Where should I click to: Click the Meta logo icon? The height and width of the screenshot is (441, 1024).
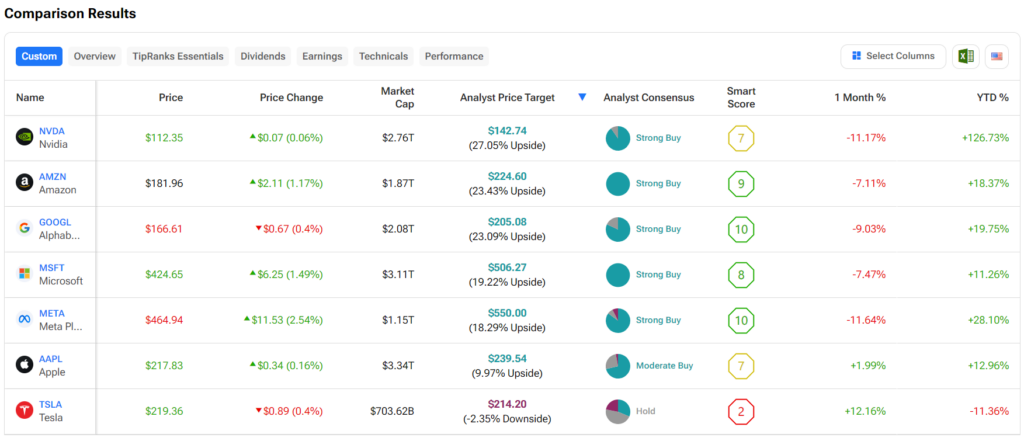pos(25,319)
